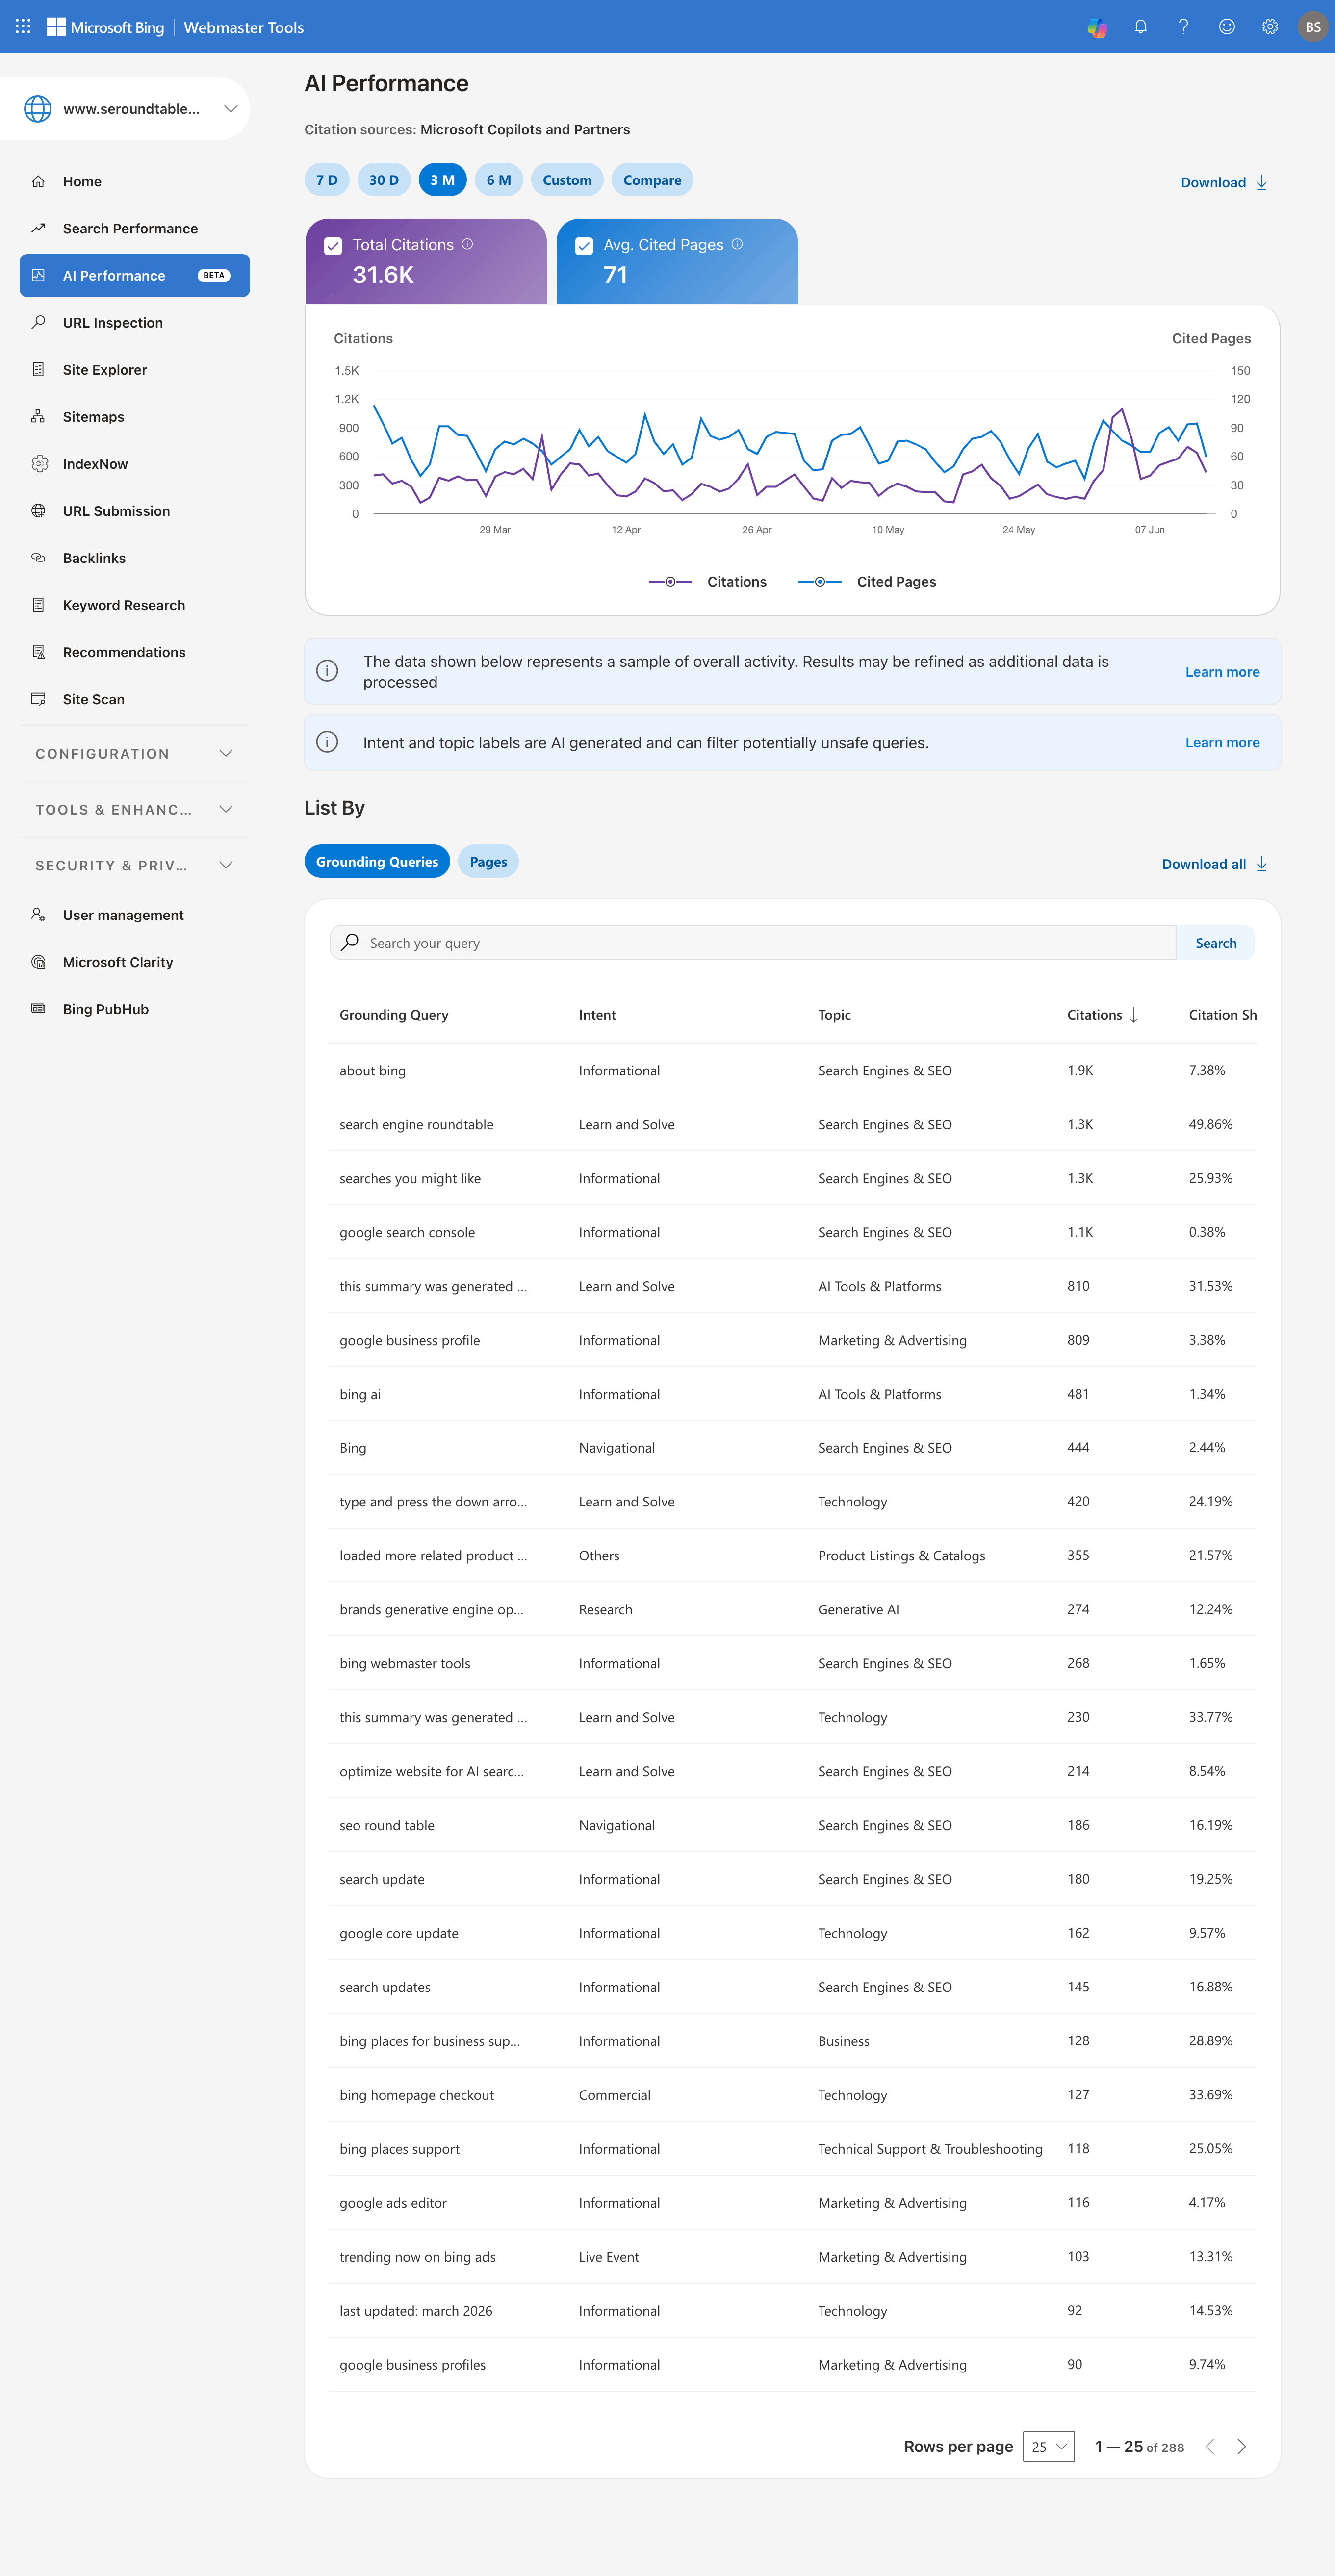Click the 'google search console' query
1335x2576 pixels.
407,1232
